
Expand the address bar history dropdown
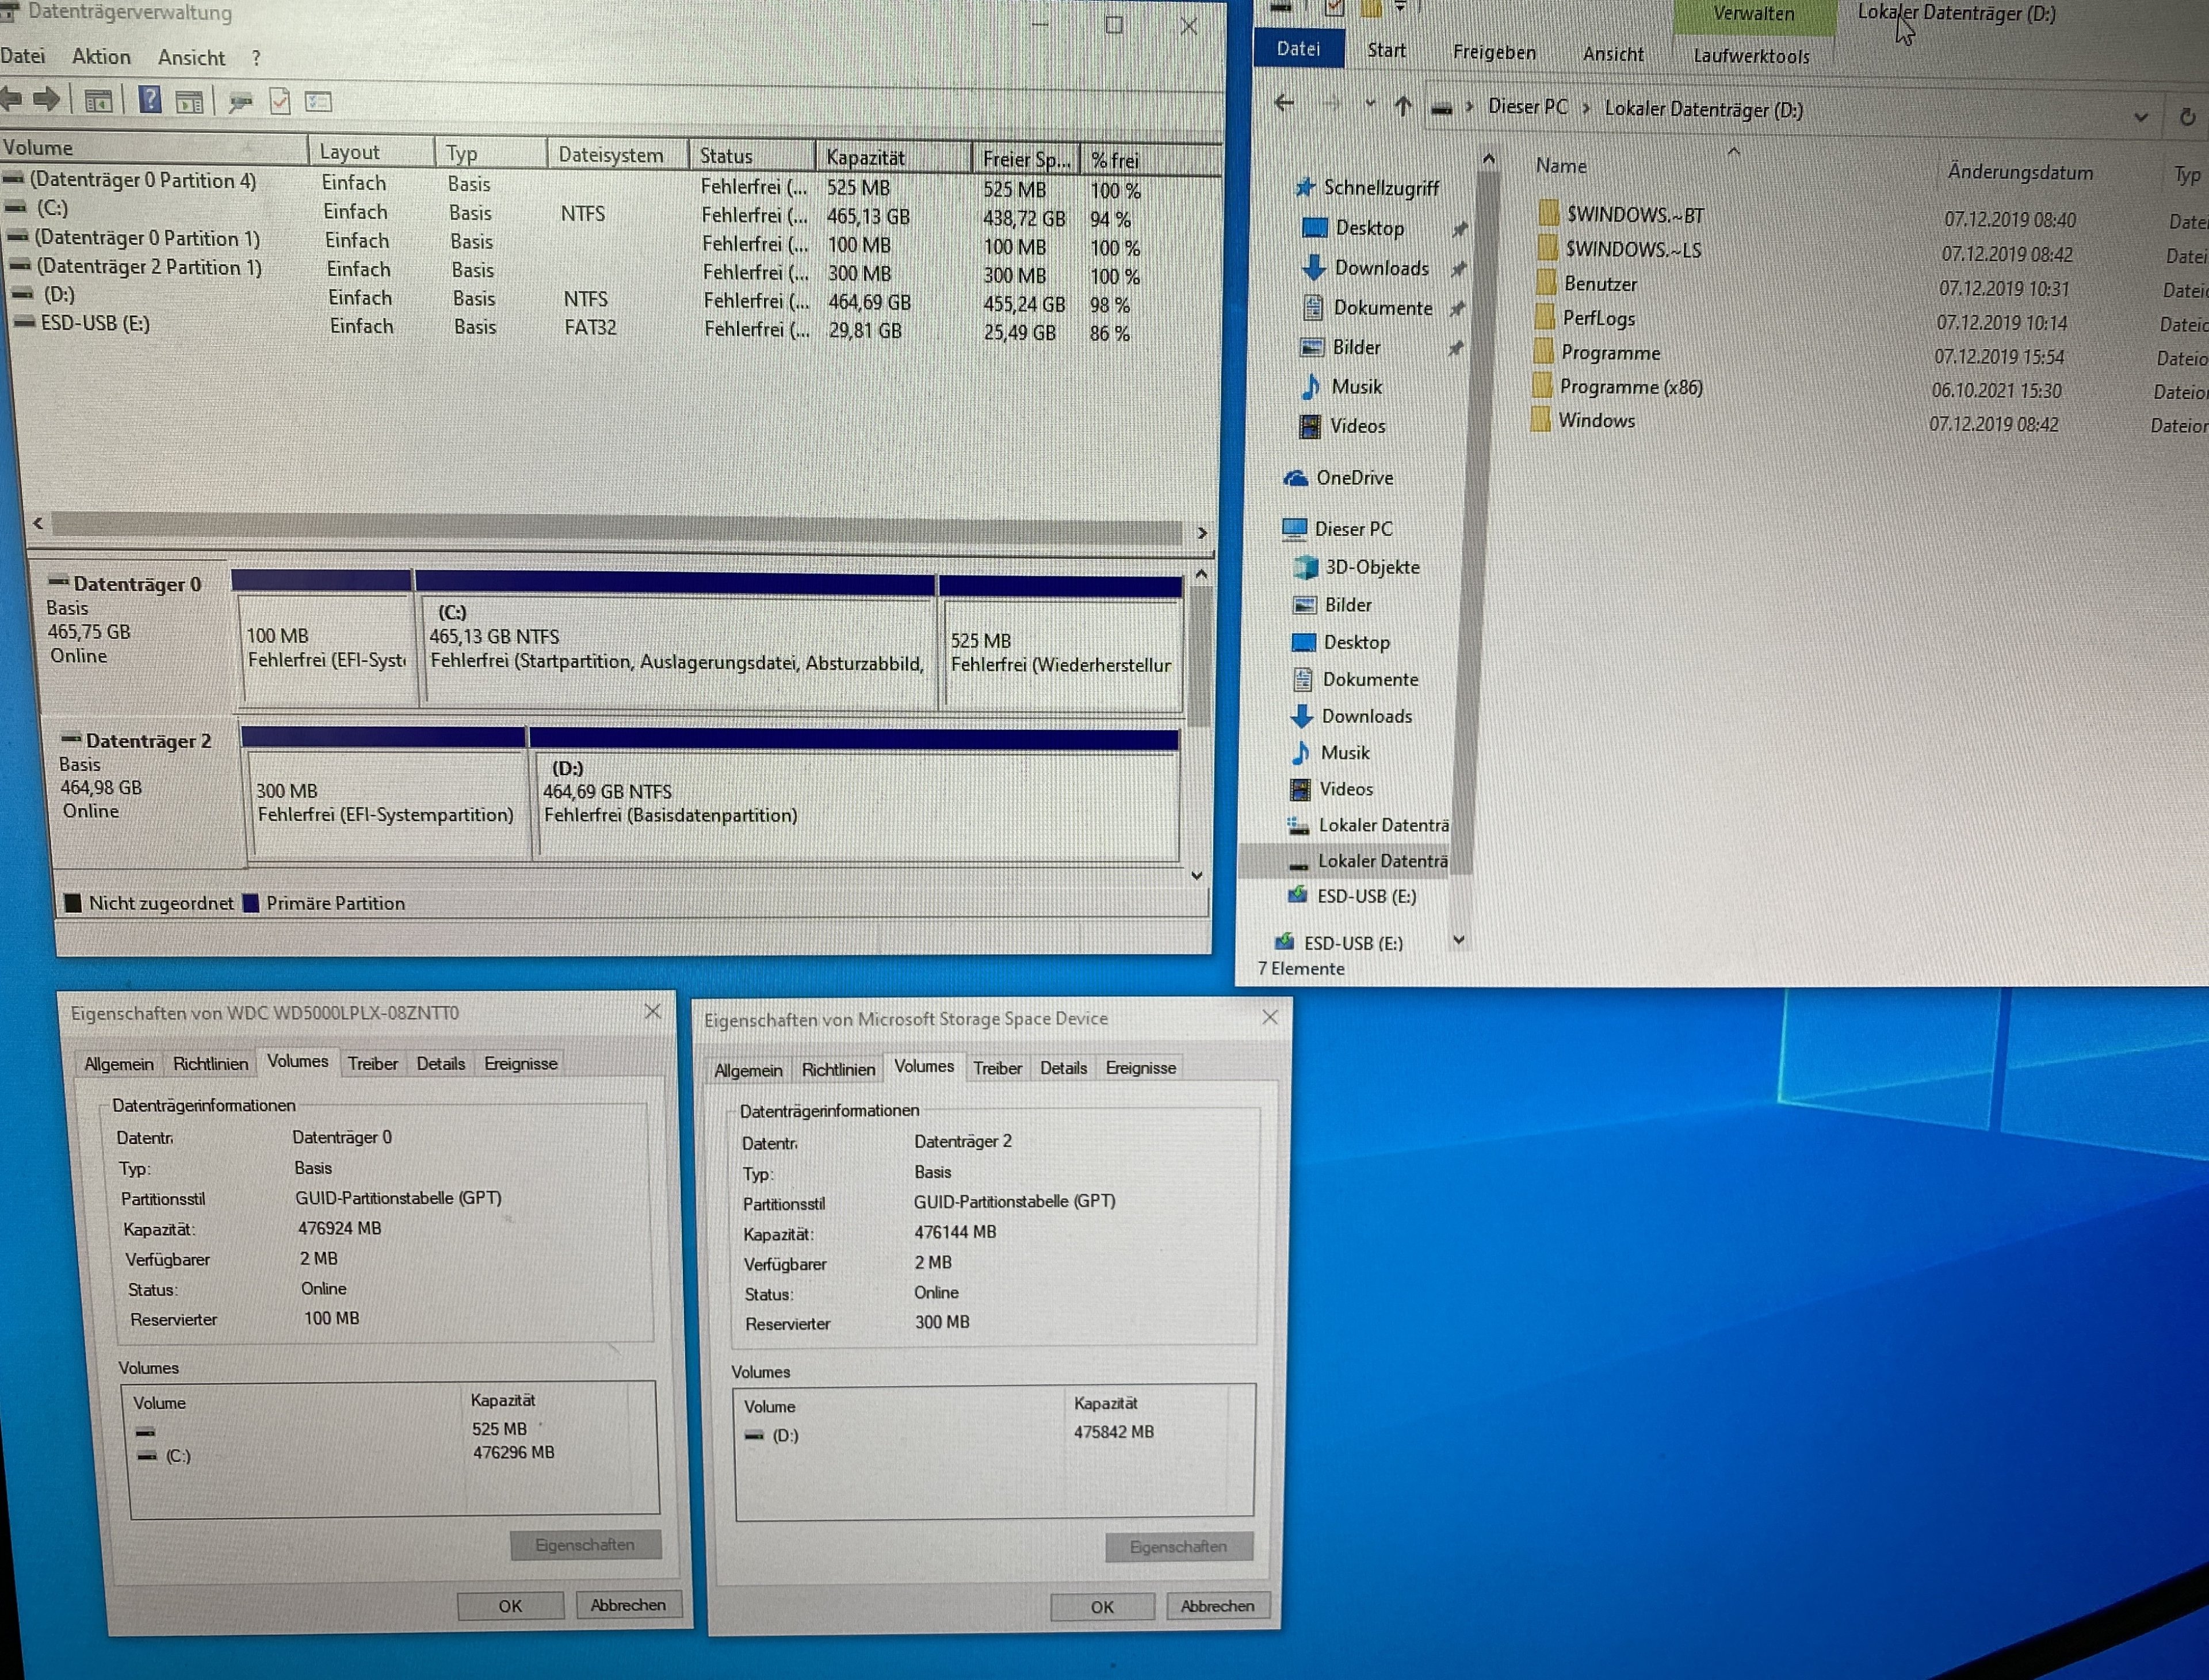pyautogui.click(x=2140, y=117)
